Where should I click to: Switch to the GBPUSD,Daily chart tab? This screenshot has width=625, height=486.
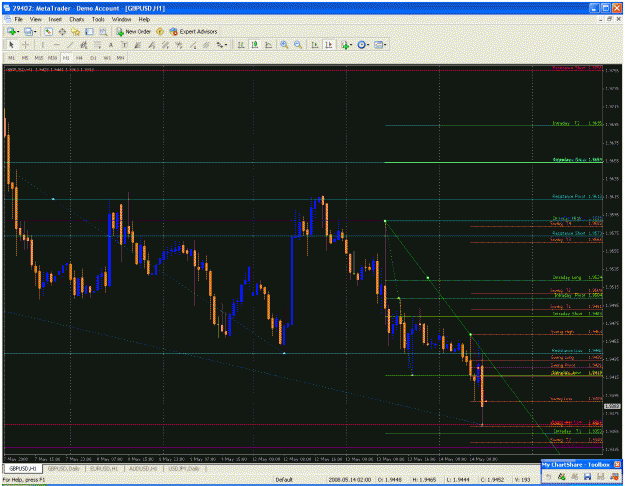[64, 468]
